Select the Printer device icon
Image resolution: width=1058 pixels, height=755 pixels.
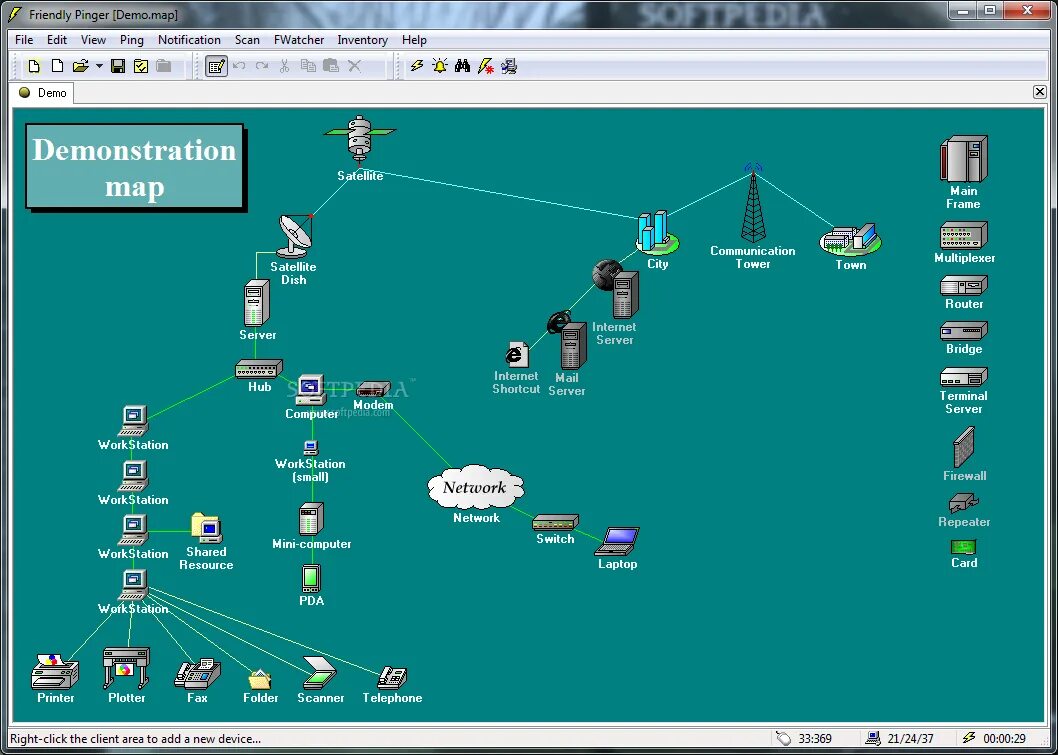click(55, 671)
